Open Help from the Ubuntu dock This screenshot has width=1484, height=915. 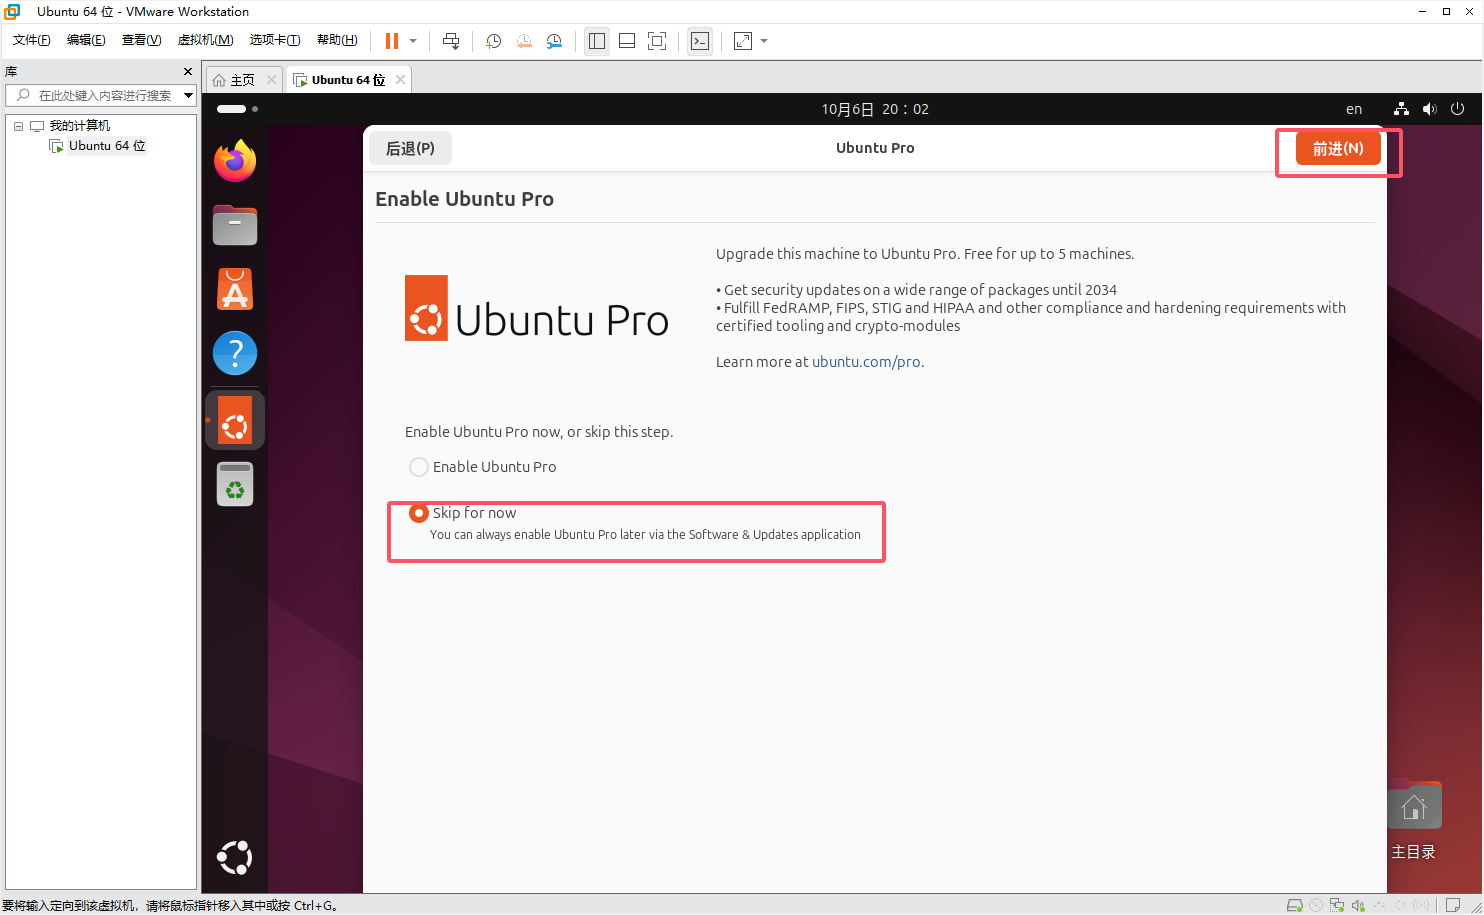235,353
